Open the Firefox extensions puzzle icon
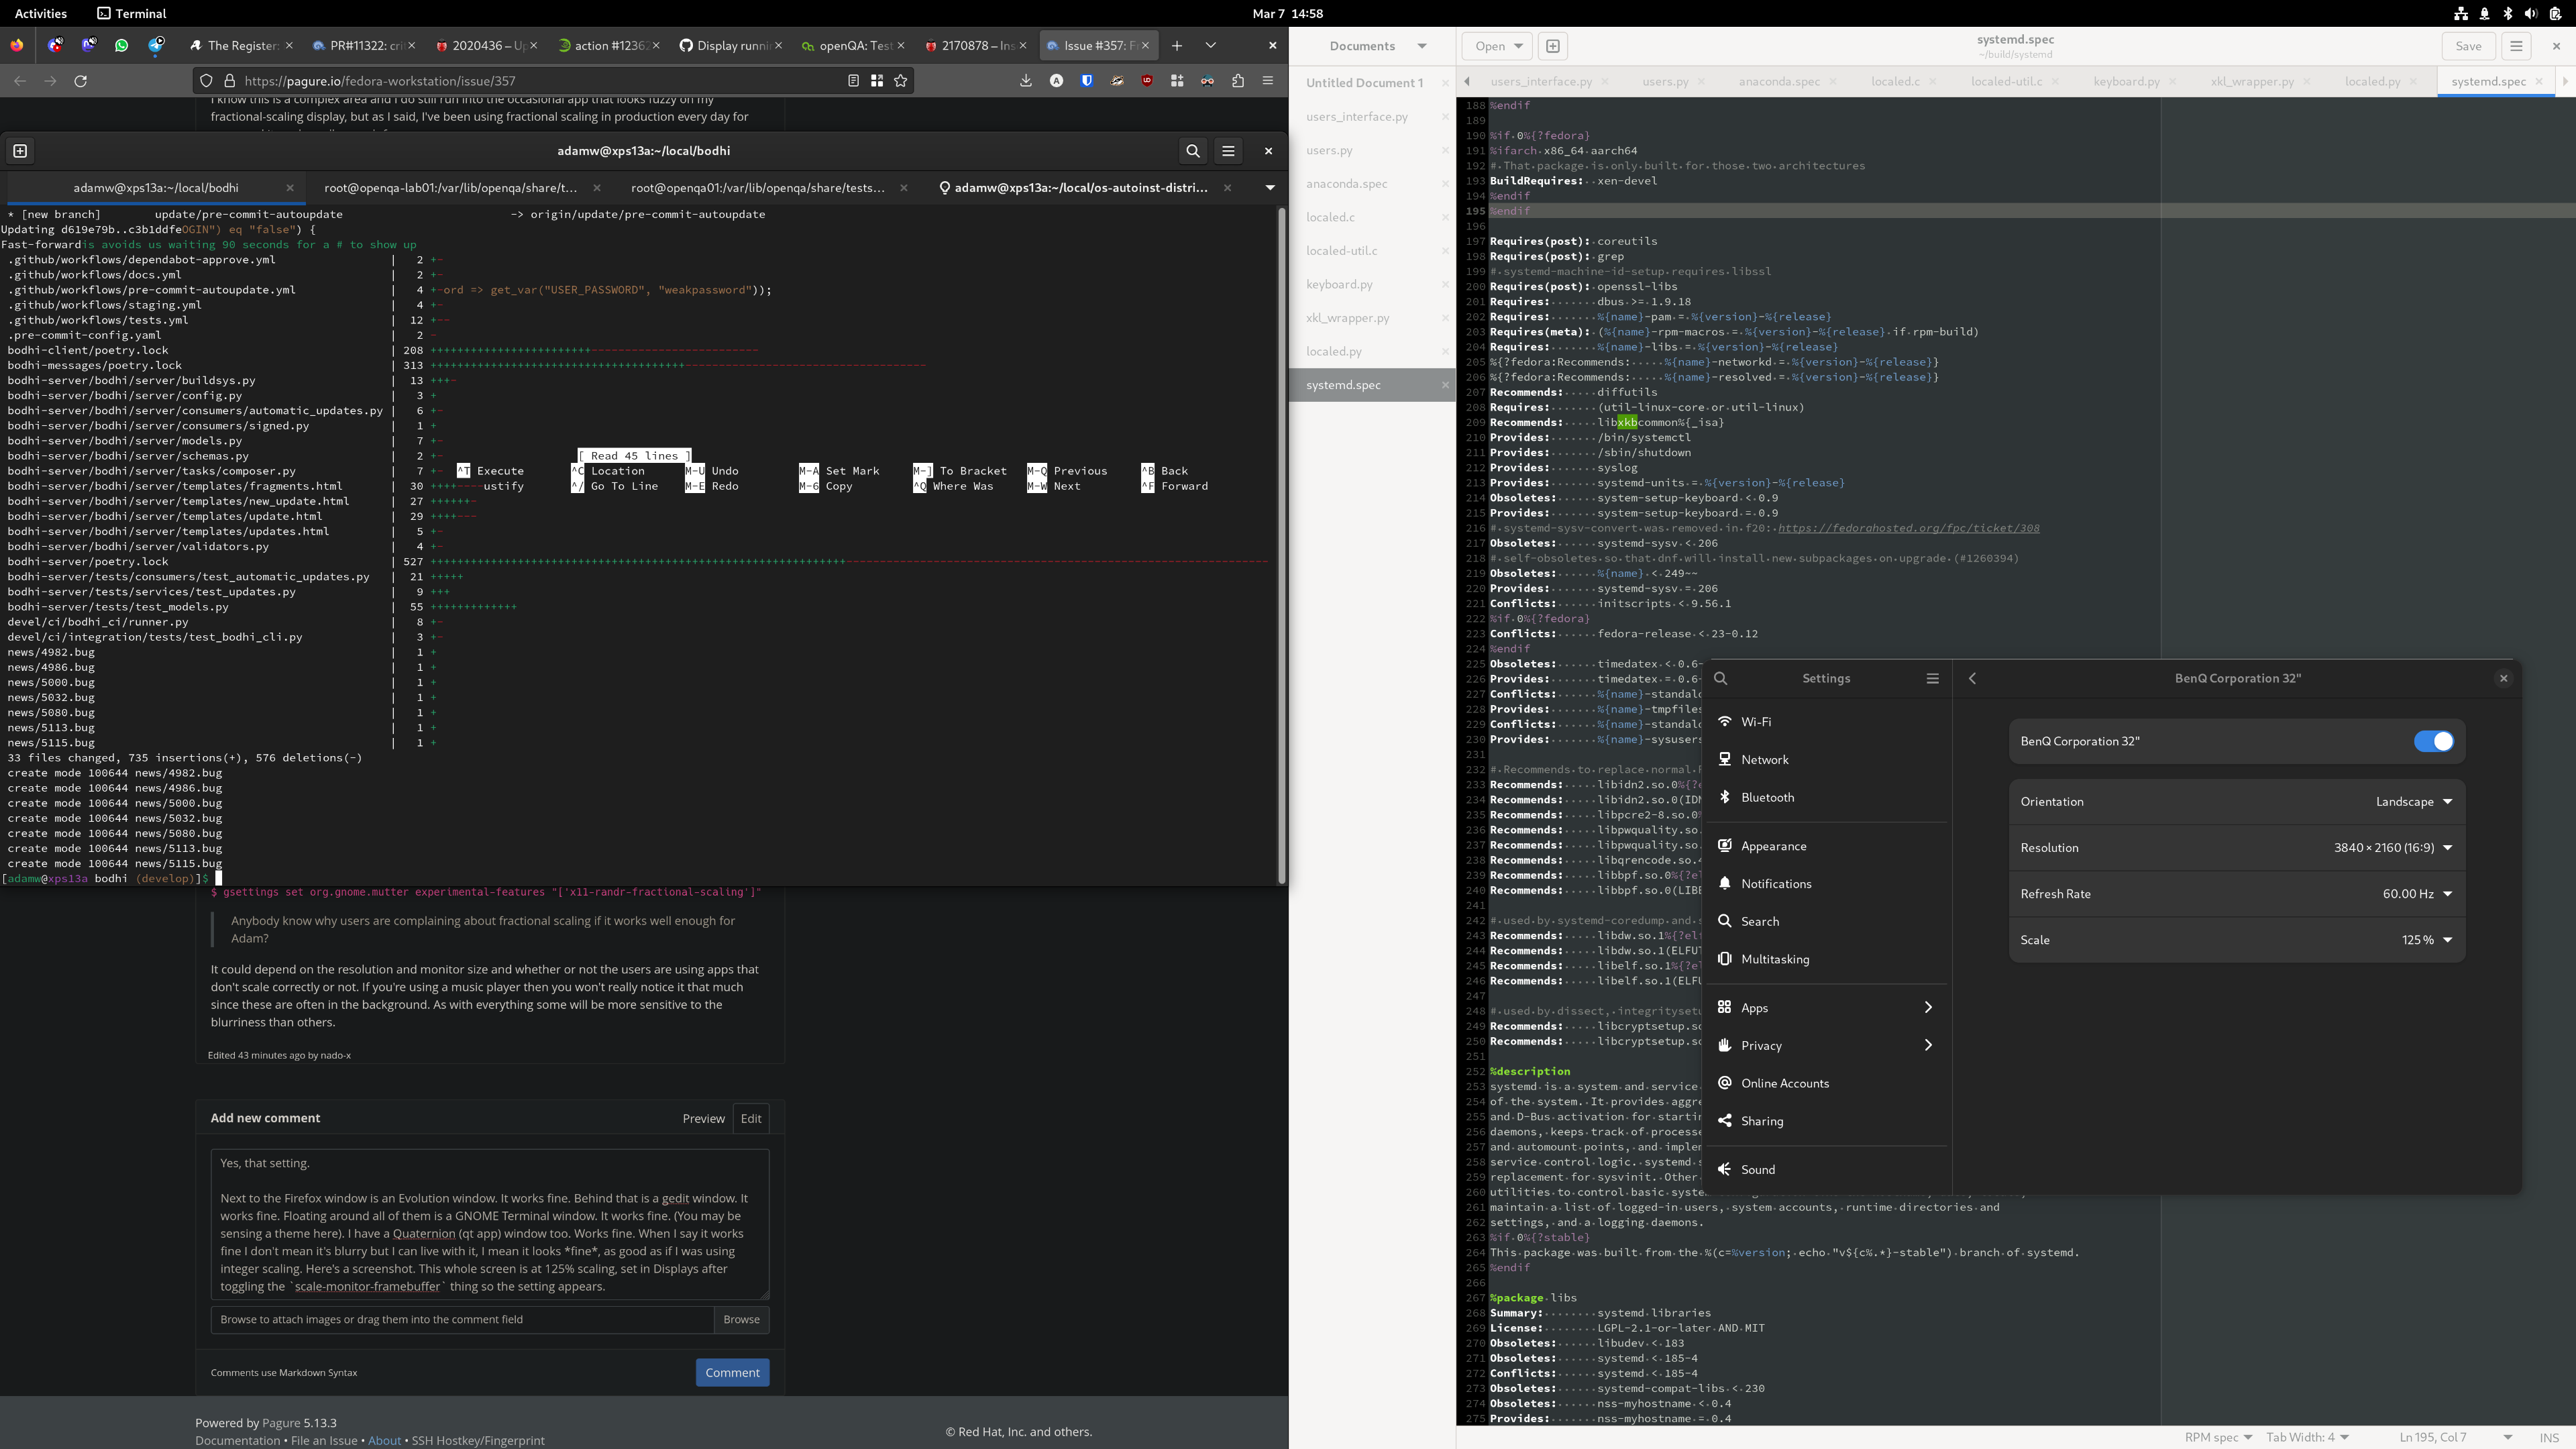 click(x=1238, y=81)
